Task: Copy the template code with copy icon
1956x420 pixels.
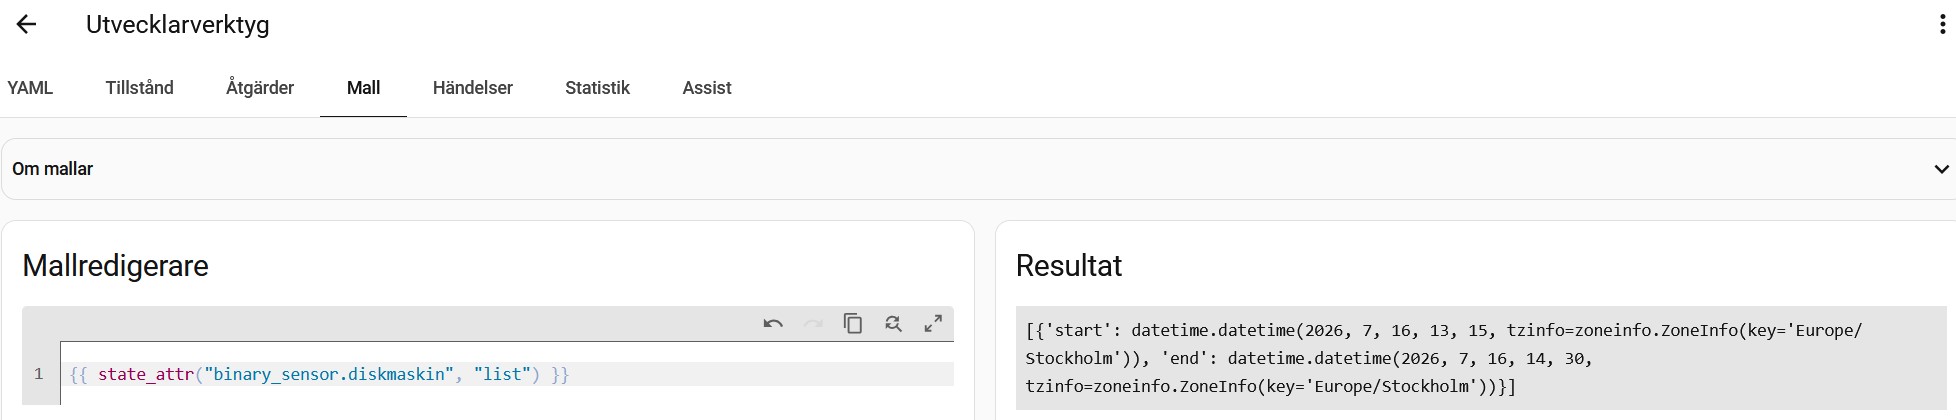Action: pos(853,324)
